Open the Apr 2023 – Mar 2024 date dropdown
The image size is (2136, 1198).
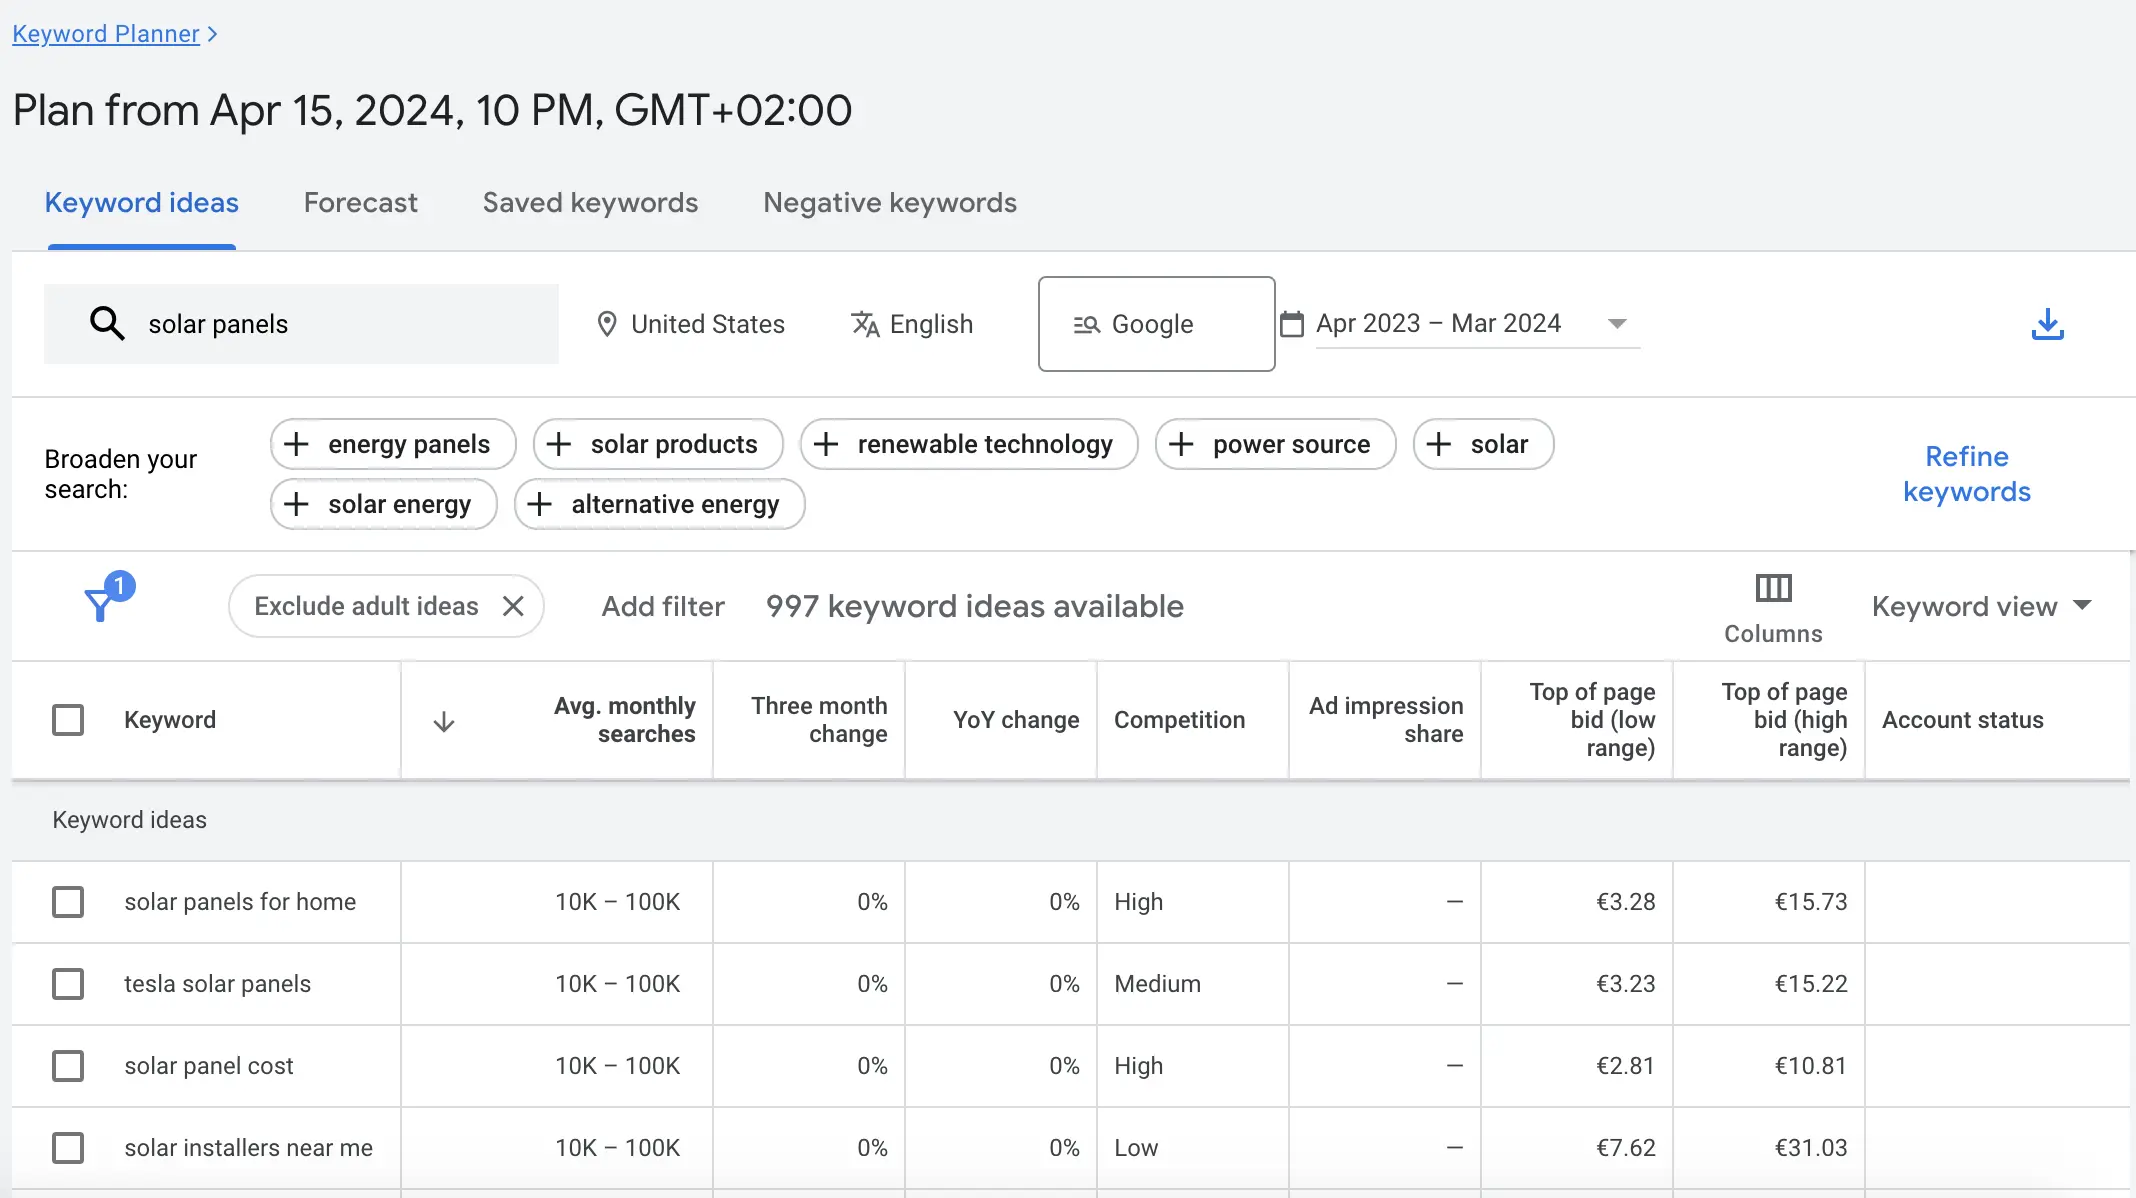[x=1477, y=324]
